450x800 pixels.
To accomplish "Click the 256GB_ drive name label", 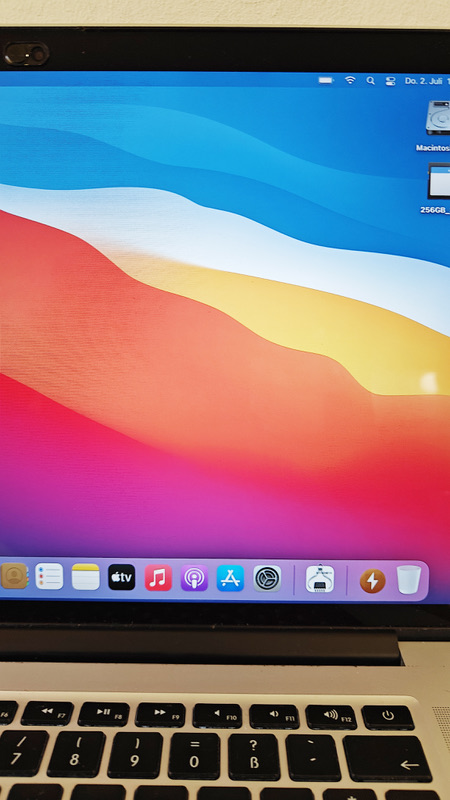I will [x=435, y=210].
